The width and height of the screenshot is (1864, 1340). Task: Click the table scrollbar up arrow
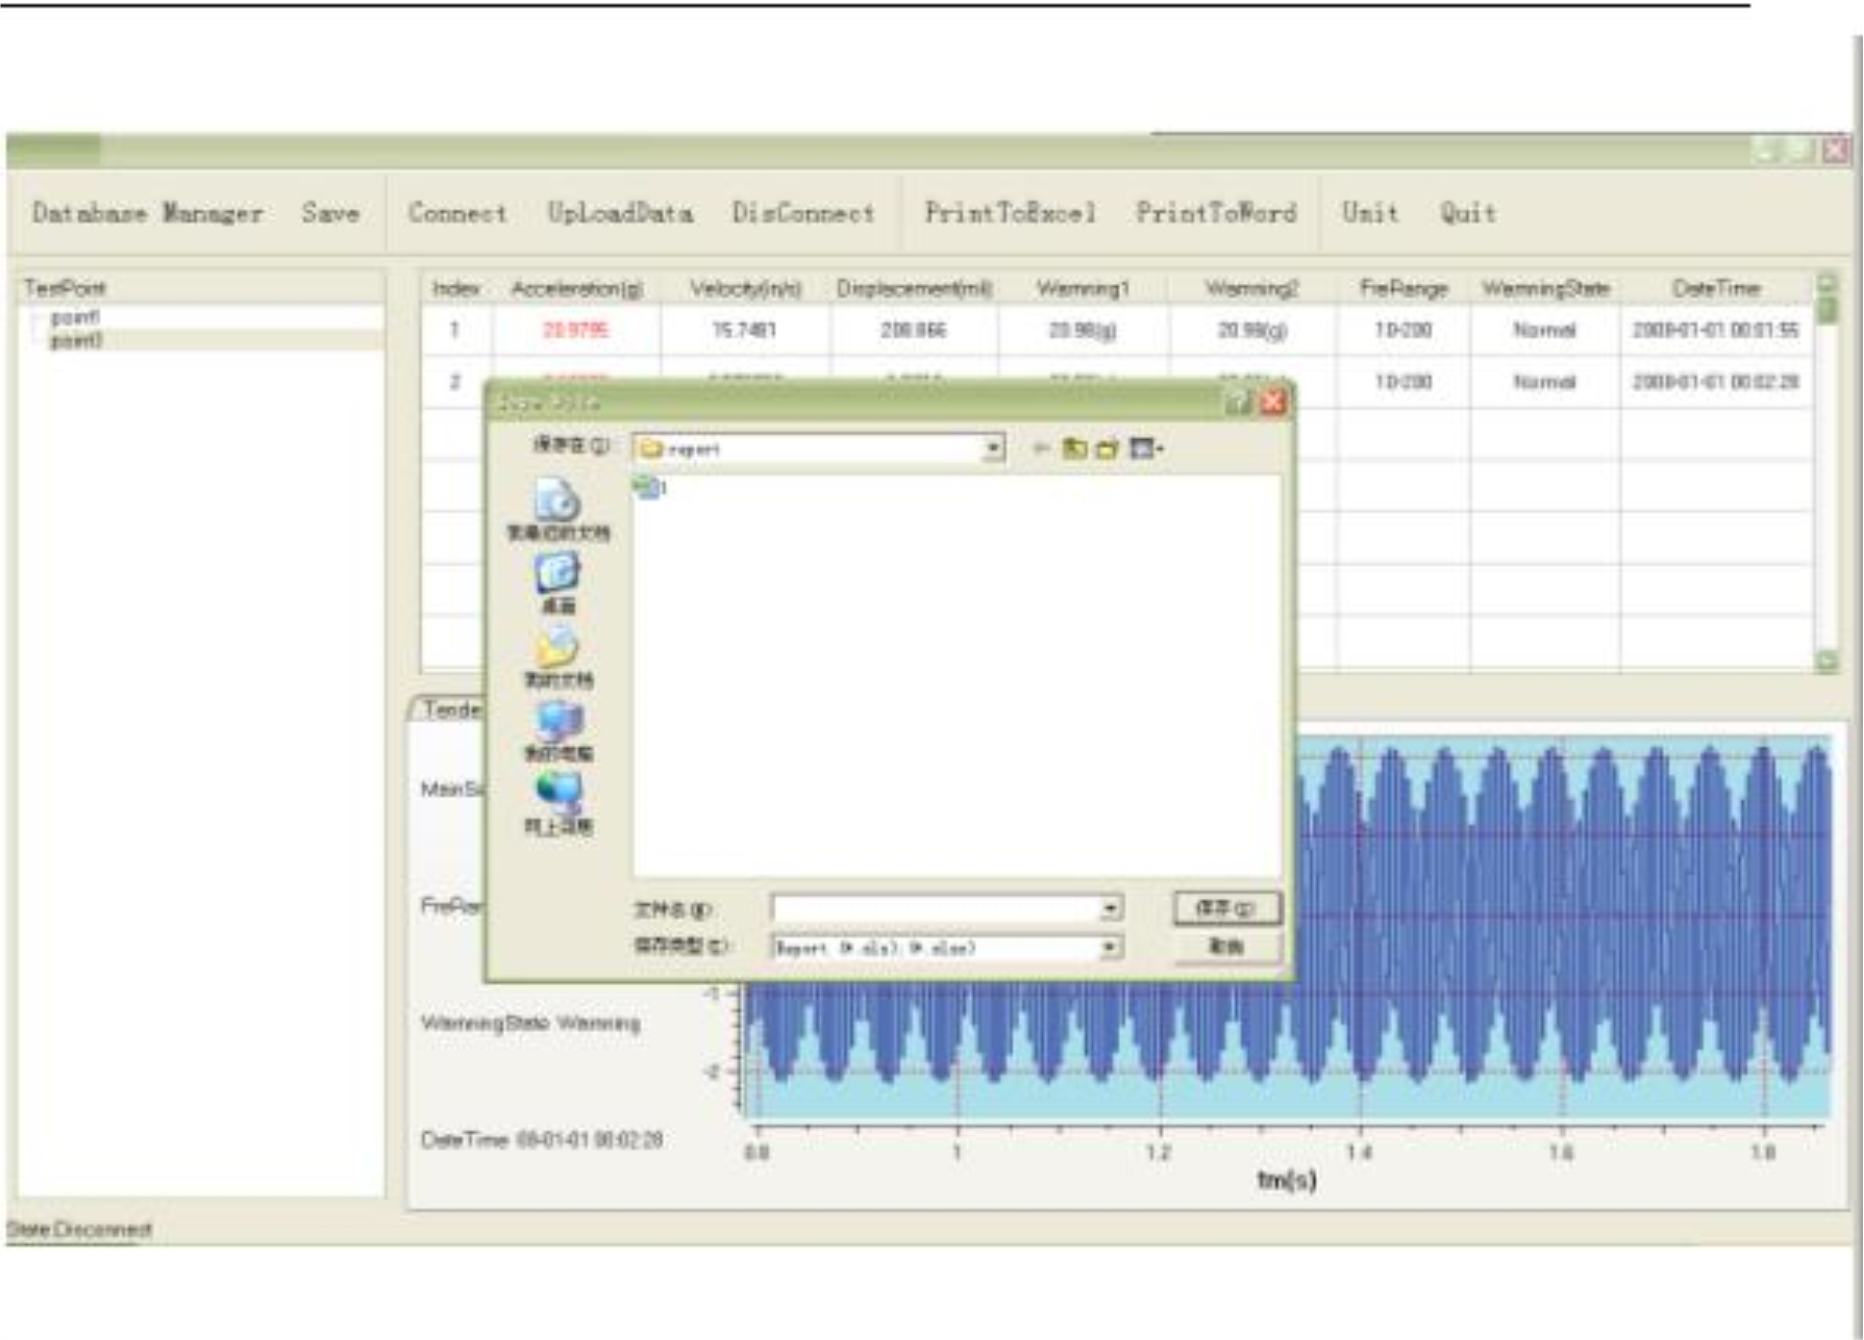click(1826, 283)
